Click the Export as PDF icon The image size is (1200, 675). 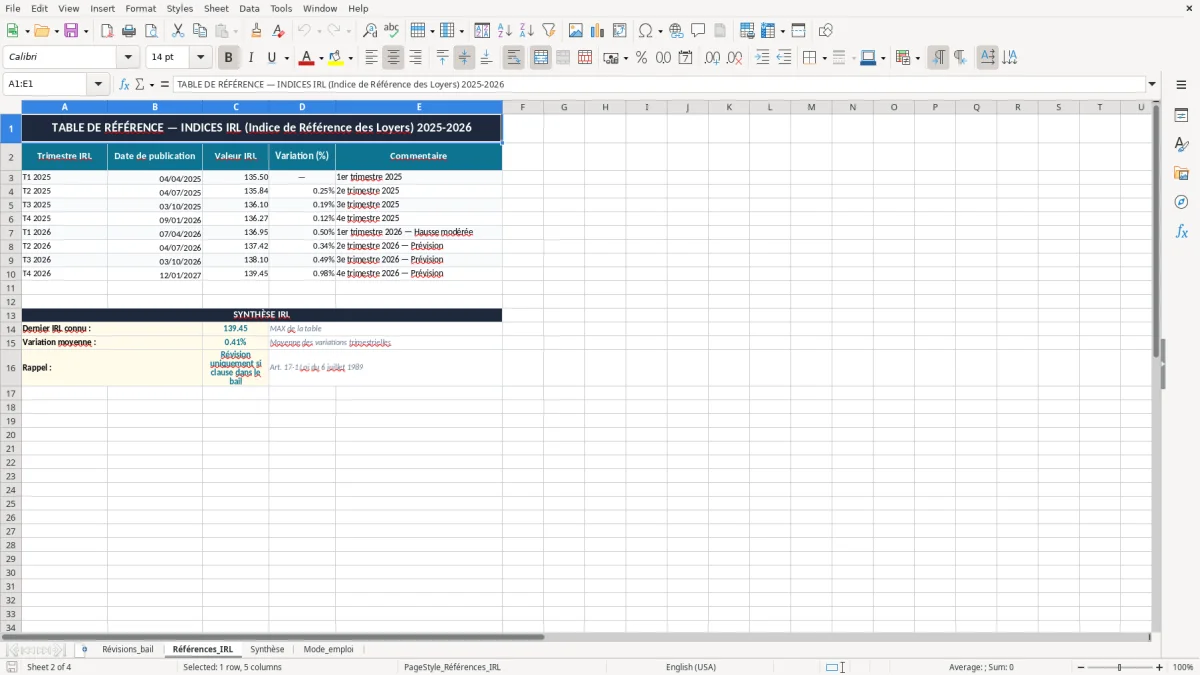(107, 31)
